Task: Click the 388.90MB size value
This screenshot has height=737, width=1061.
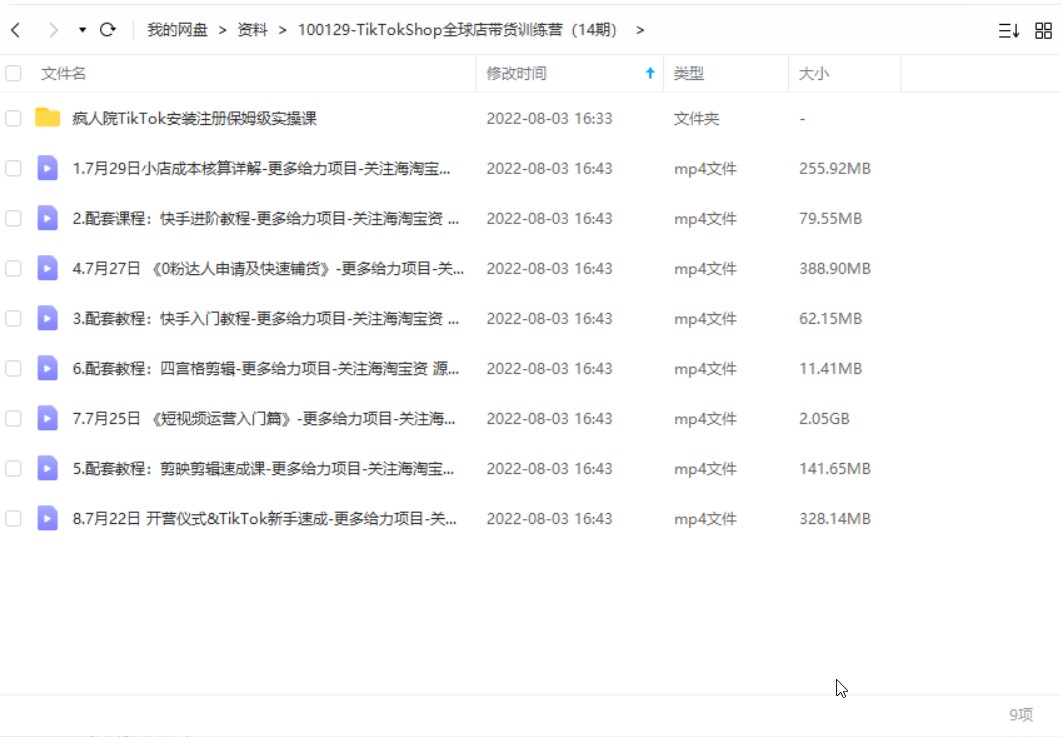Action: point(834,269)
